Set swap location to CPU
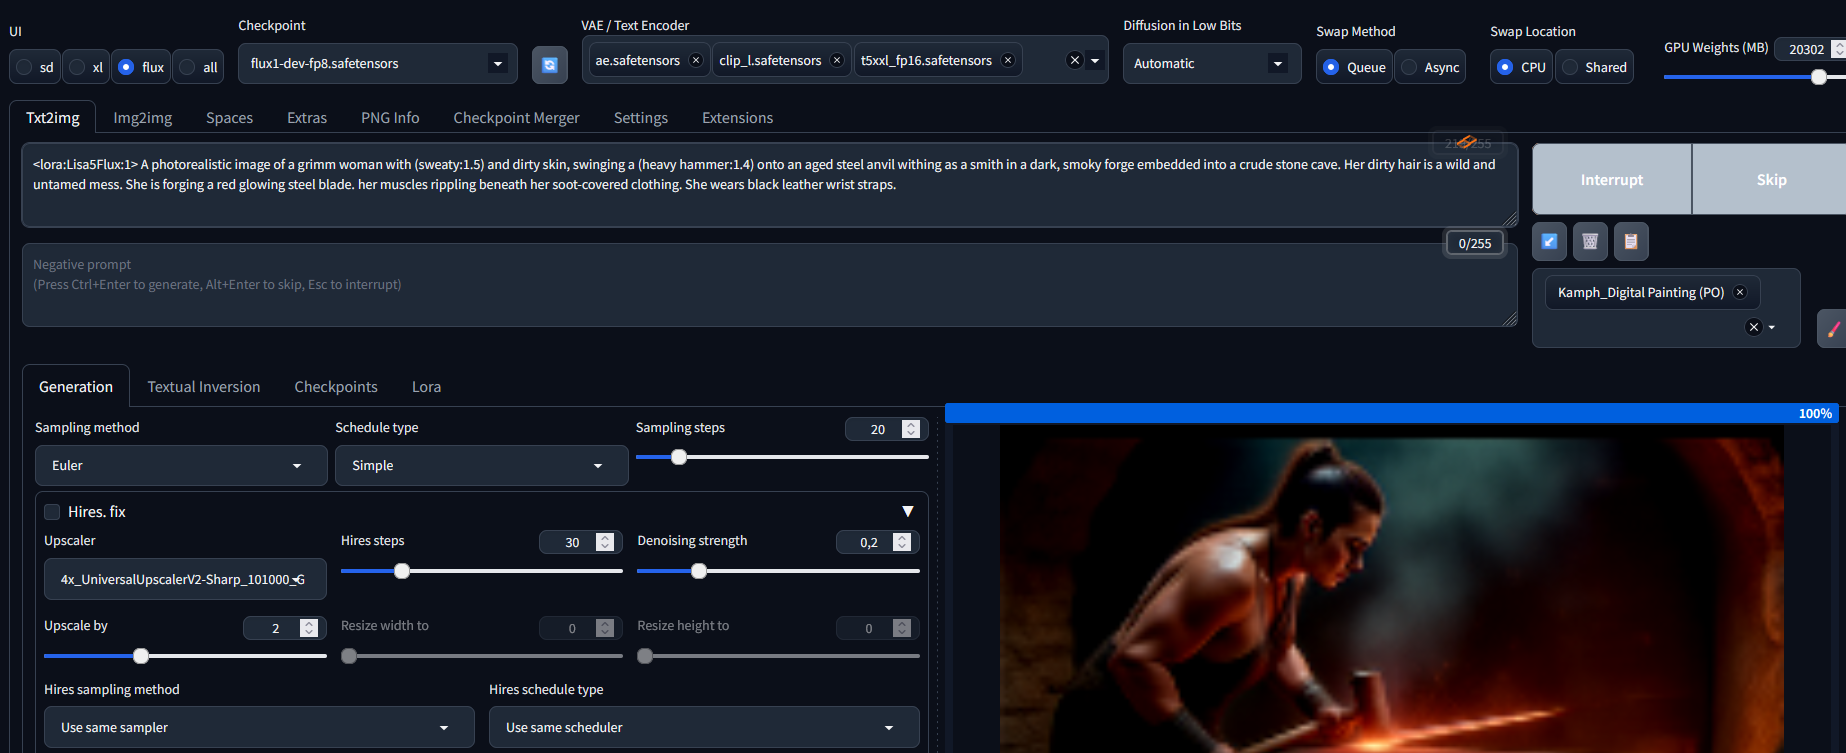 (1521, 67)
